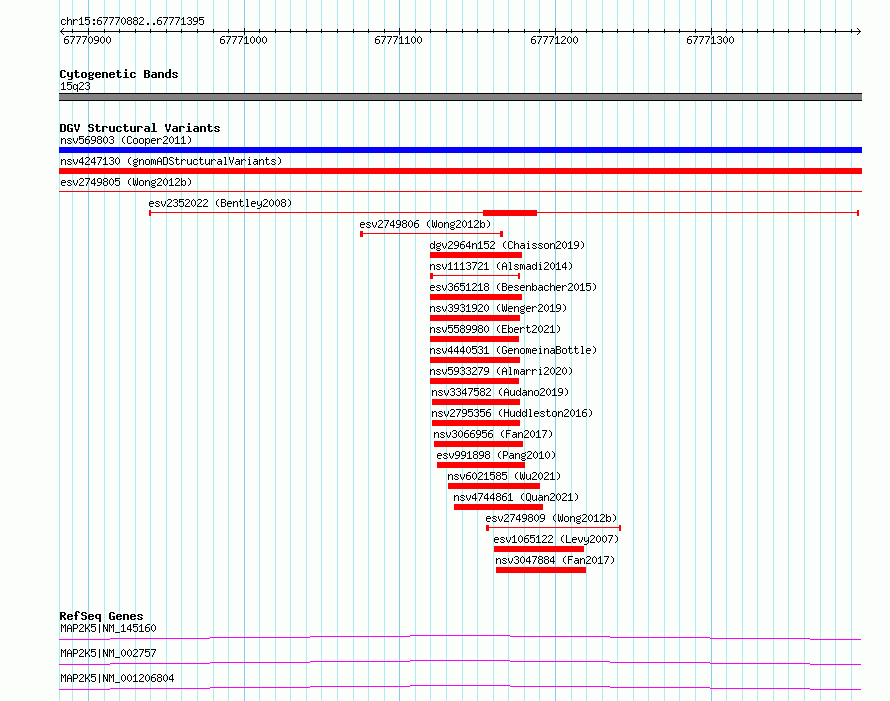Select the nsv3066956 red bar
Viewport: 890px width, 701px height.
point(478,444)
